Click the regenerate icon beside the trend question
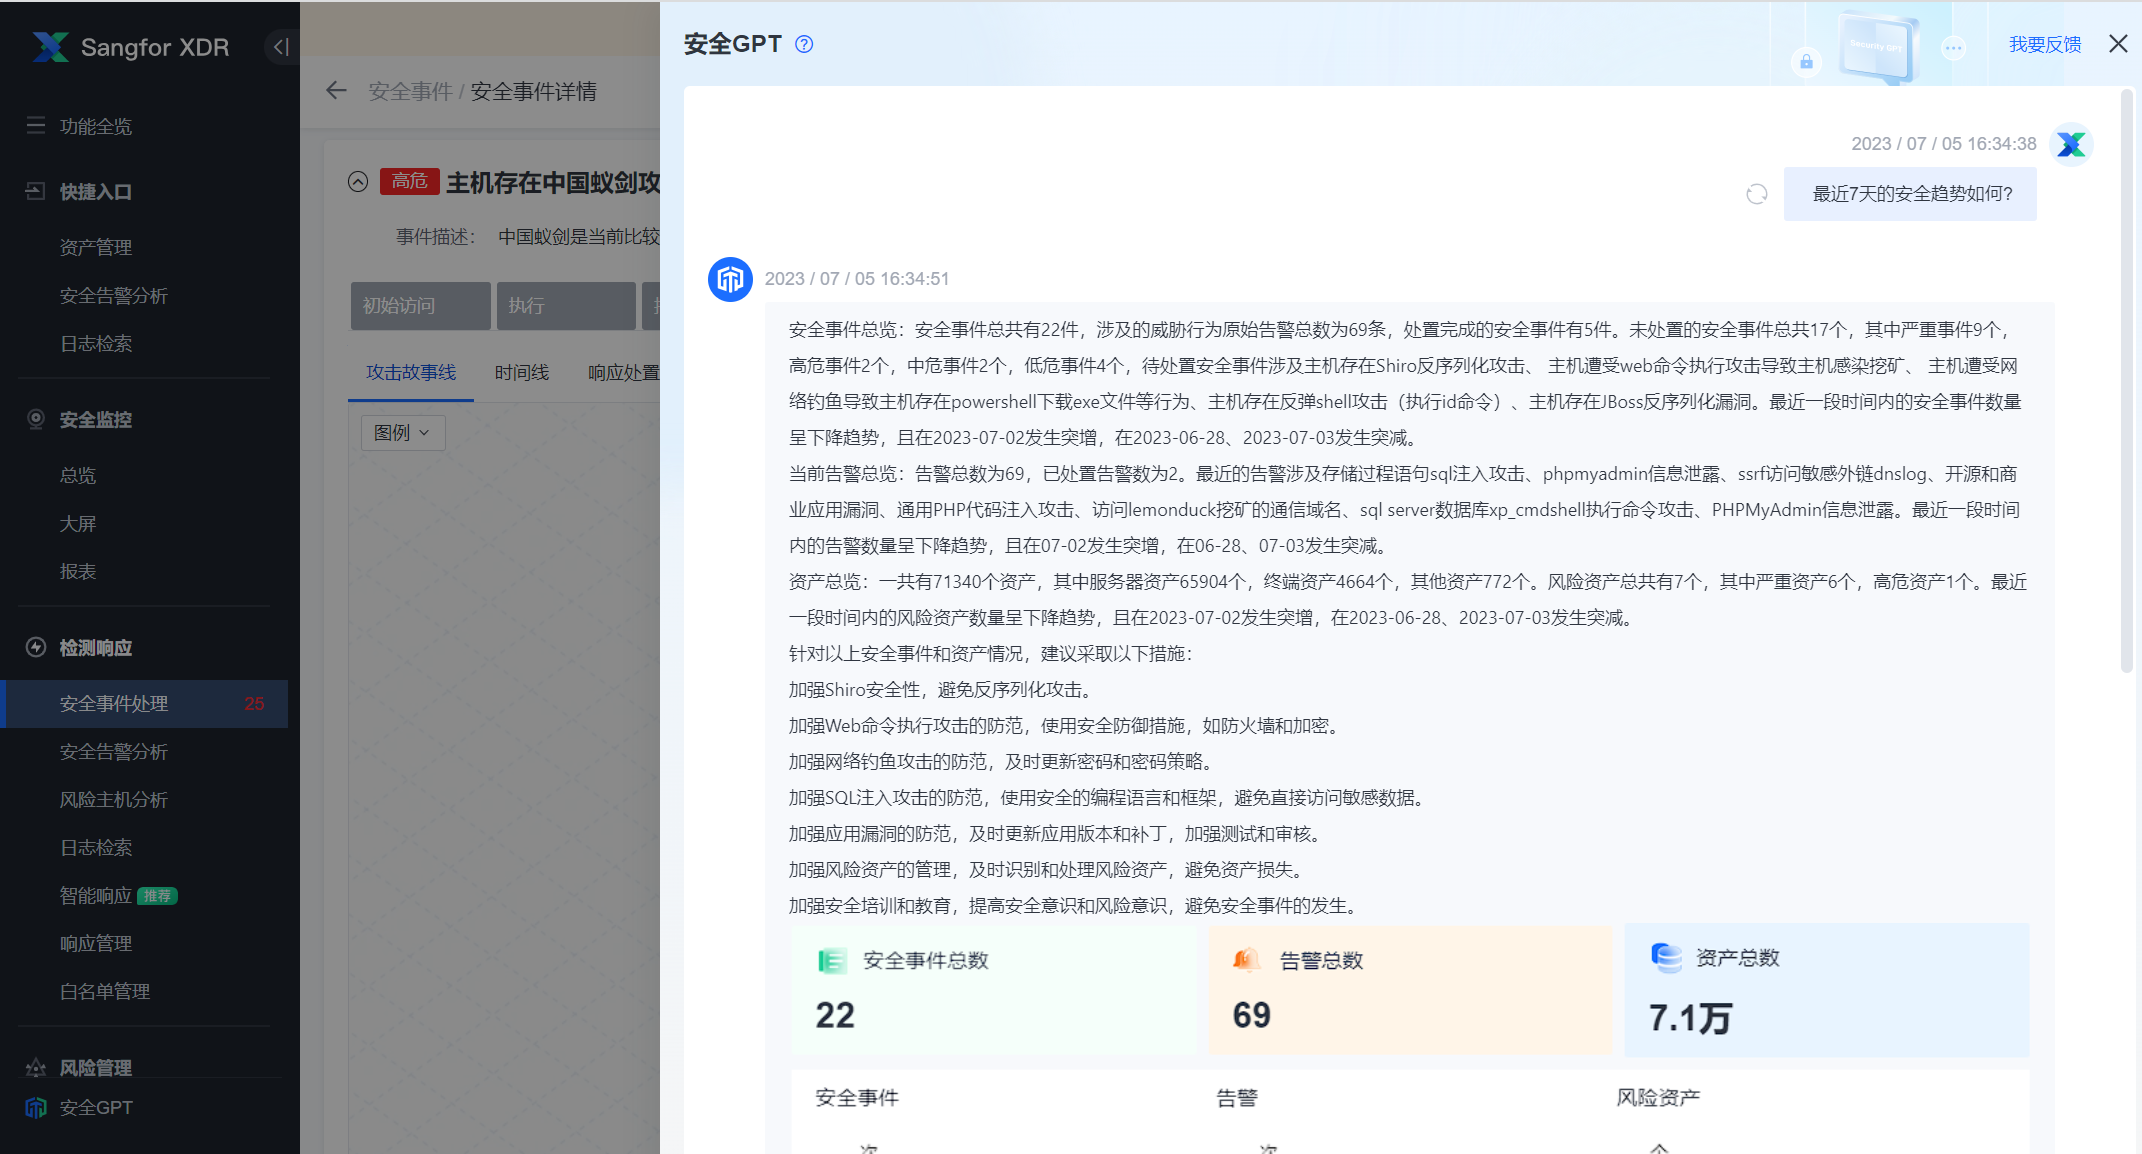 point(1757,193)
